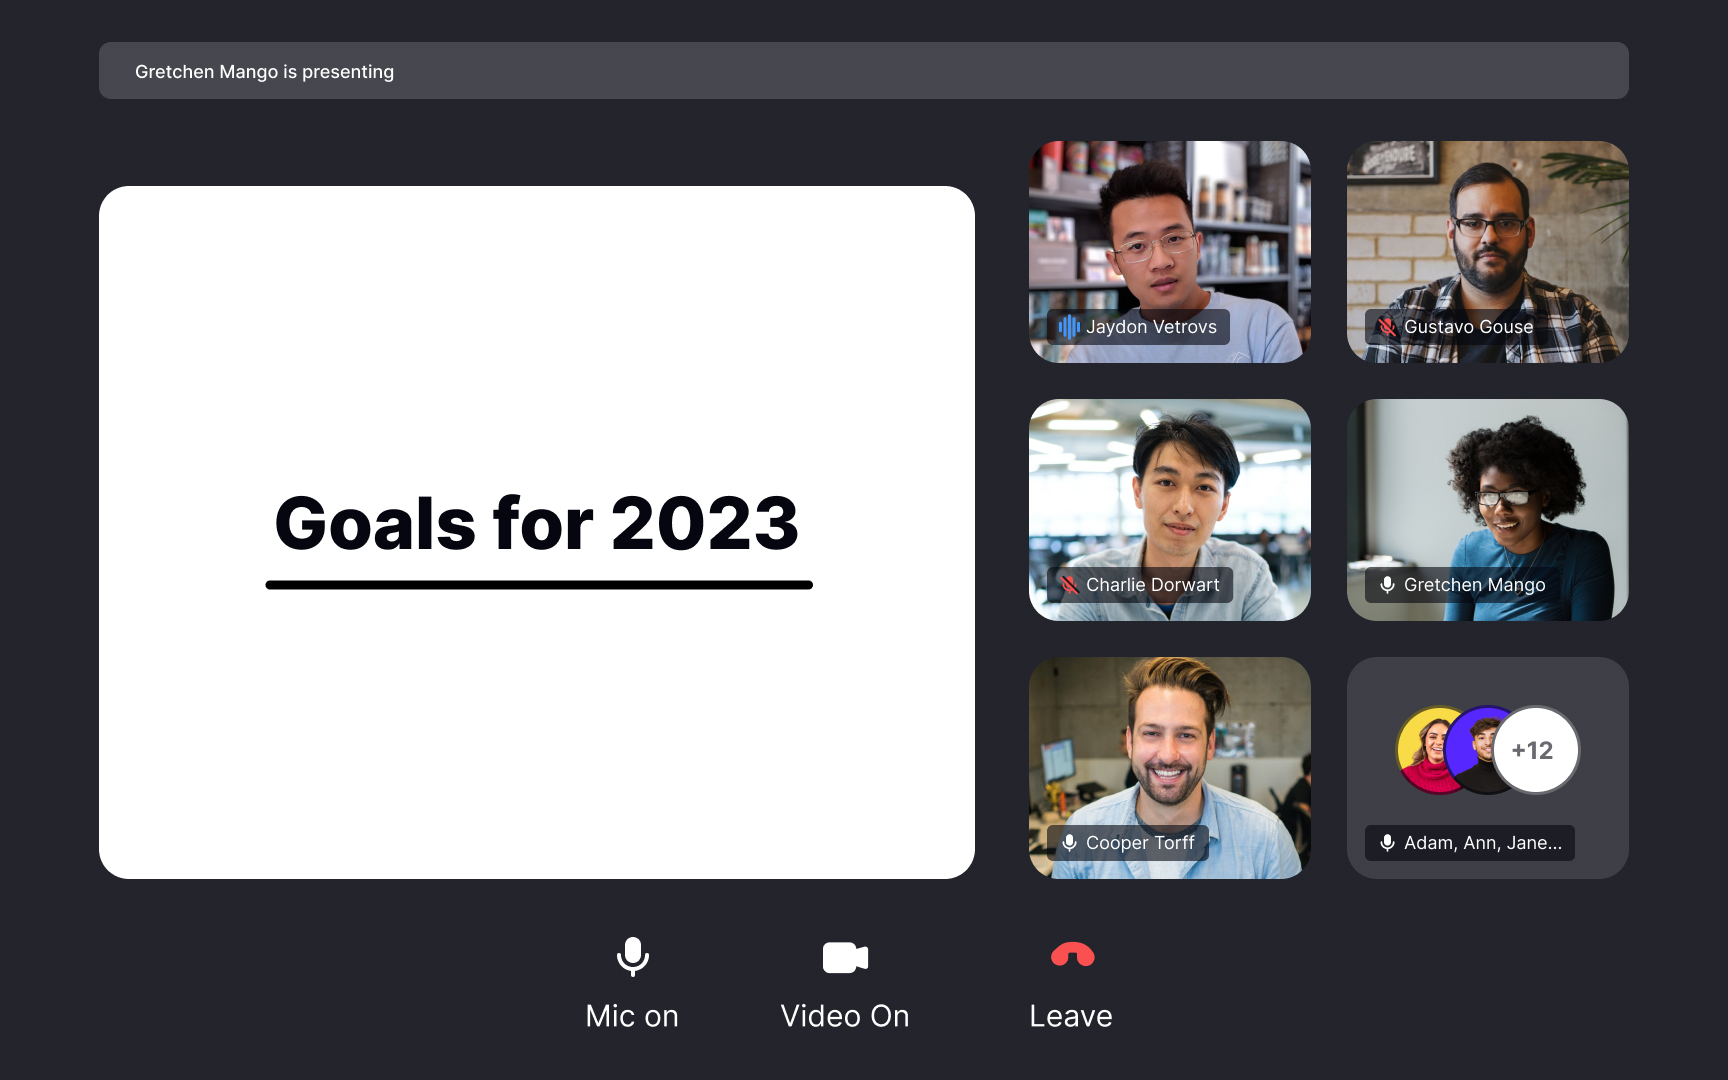Select the video camera icon
The width and height of the screenshot is (1728, 1080).
(845, 957)
